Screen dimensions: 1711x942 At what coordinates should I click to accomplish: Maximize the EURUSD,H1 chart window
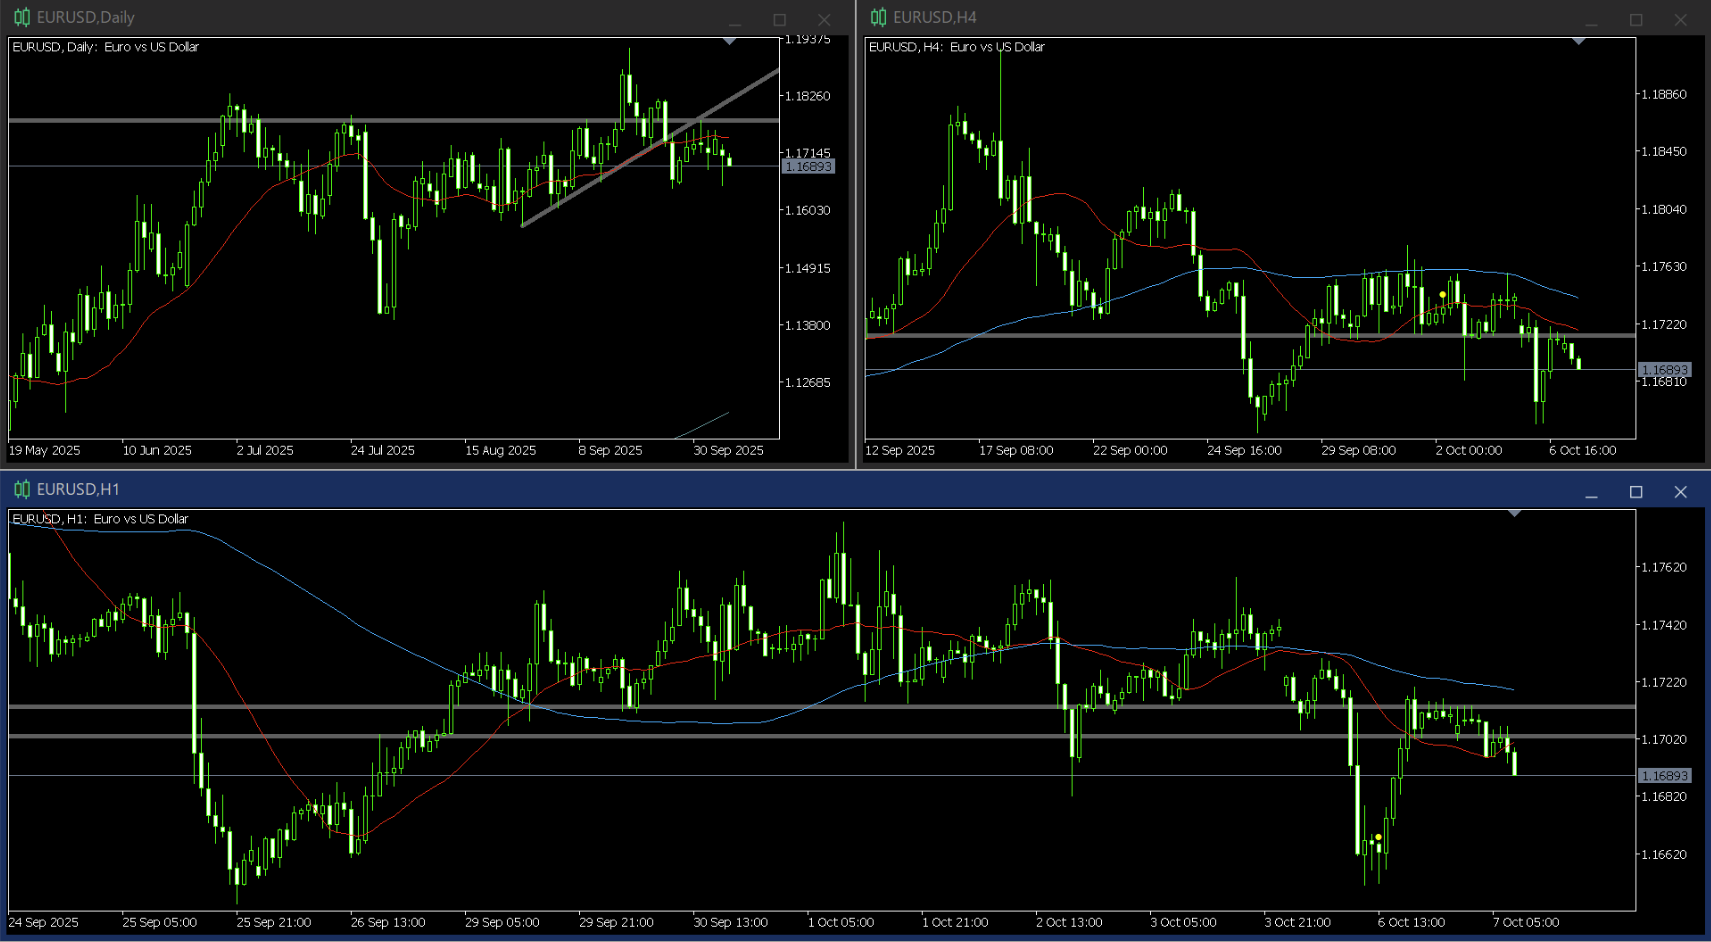(x=1636, y=492)
